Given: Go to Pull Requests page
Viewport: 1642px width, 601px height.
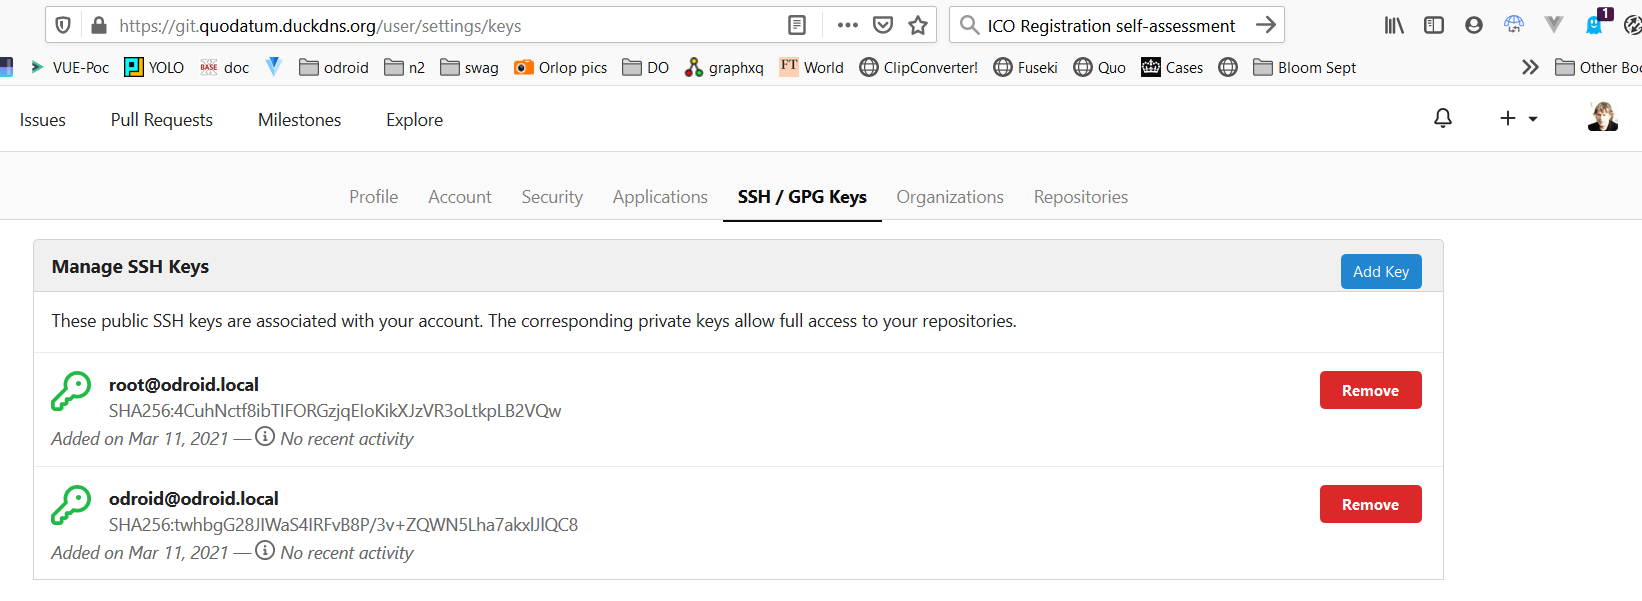Looking at the screenshot, I should pos(162,120).
